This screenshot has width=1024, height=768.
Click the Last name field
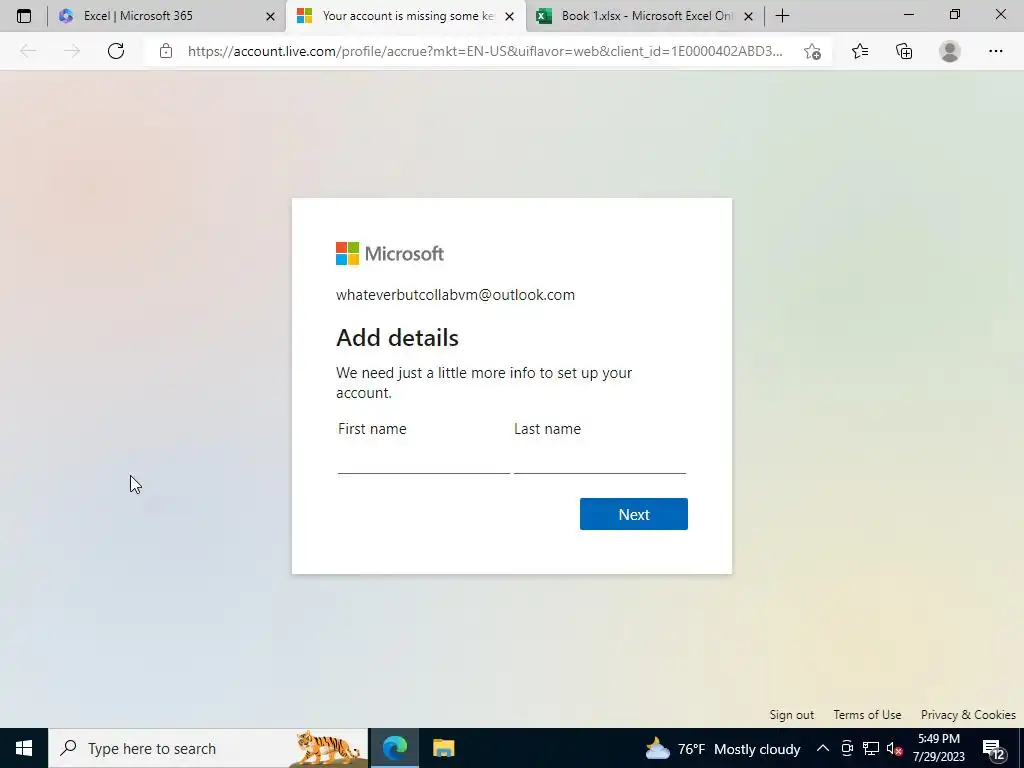[600, 460]
